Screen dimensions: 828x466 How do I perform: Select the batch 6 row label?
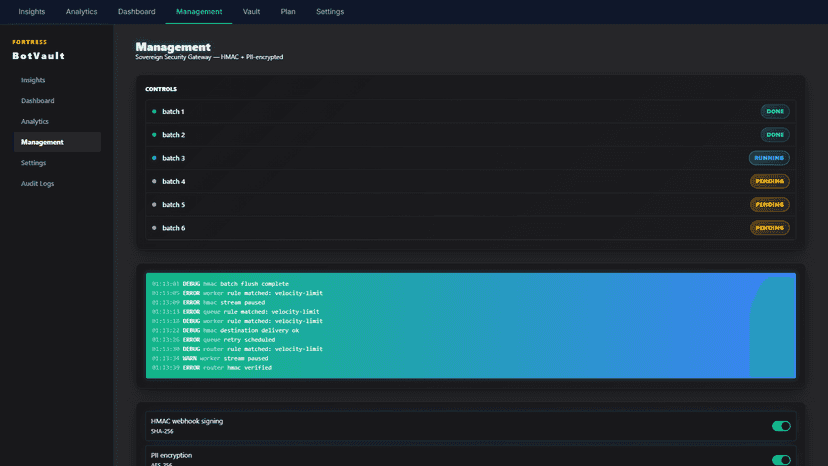pyautogui.click(x=173, y=228)
